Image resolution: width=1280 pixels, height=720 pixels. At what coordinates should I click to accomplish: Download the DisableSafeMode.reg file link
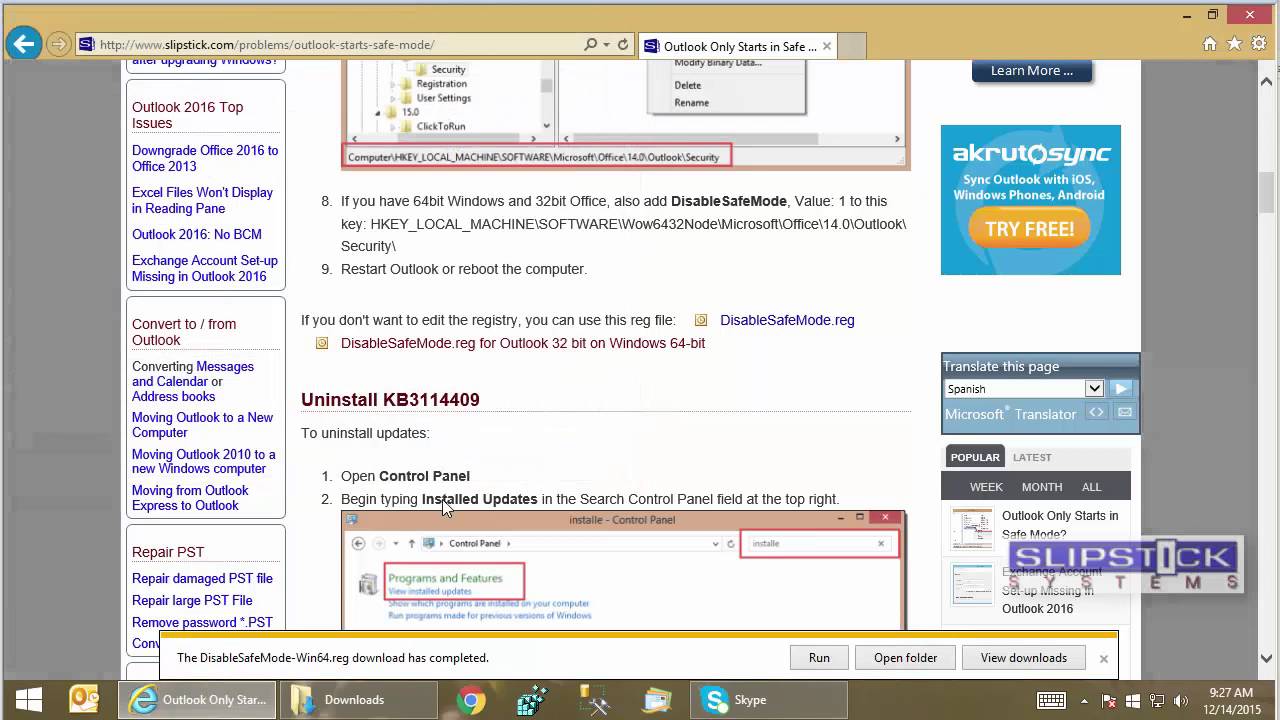(787, 320)
